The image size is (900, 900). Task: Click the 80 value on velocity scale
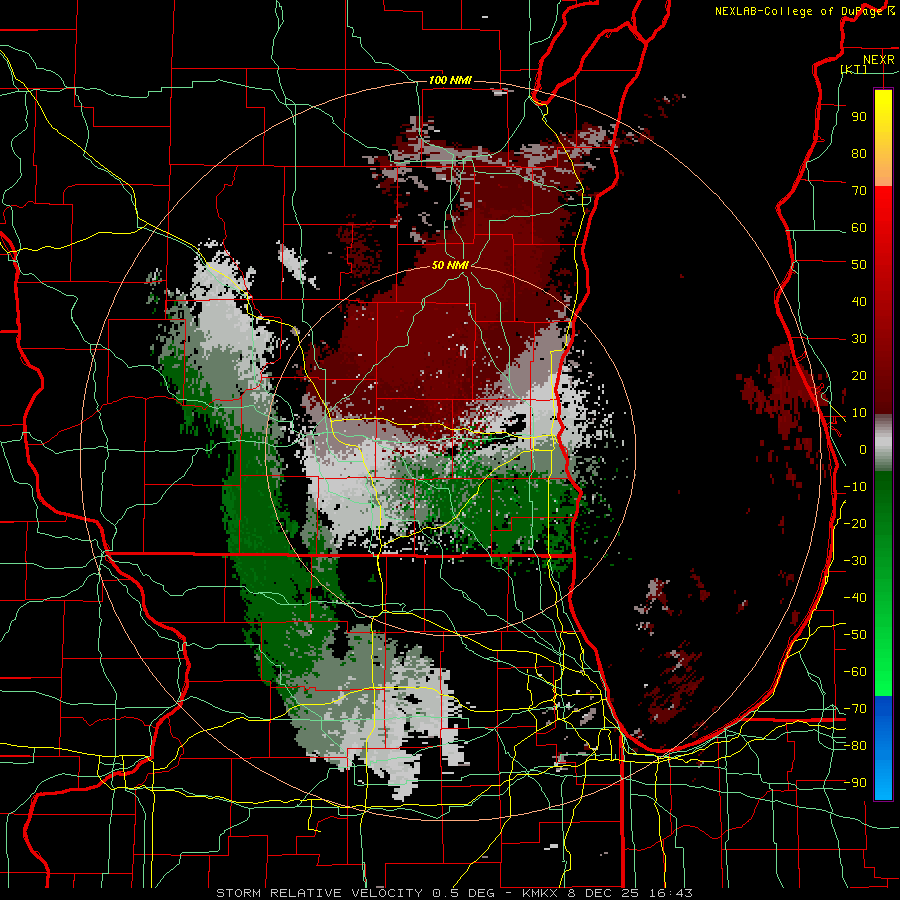click(x=859, y=153)
